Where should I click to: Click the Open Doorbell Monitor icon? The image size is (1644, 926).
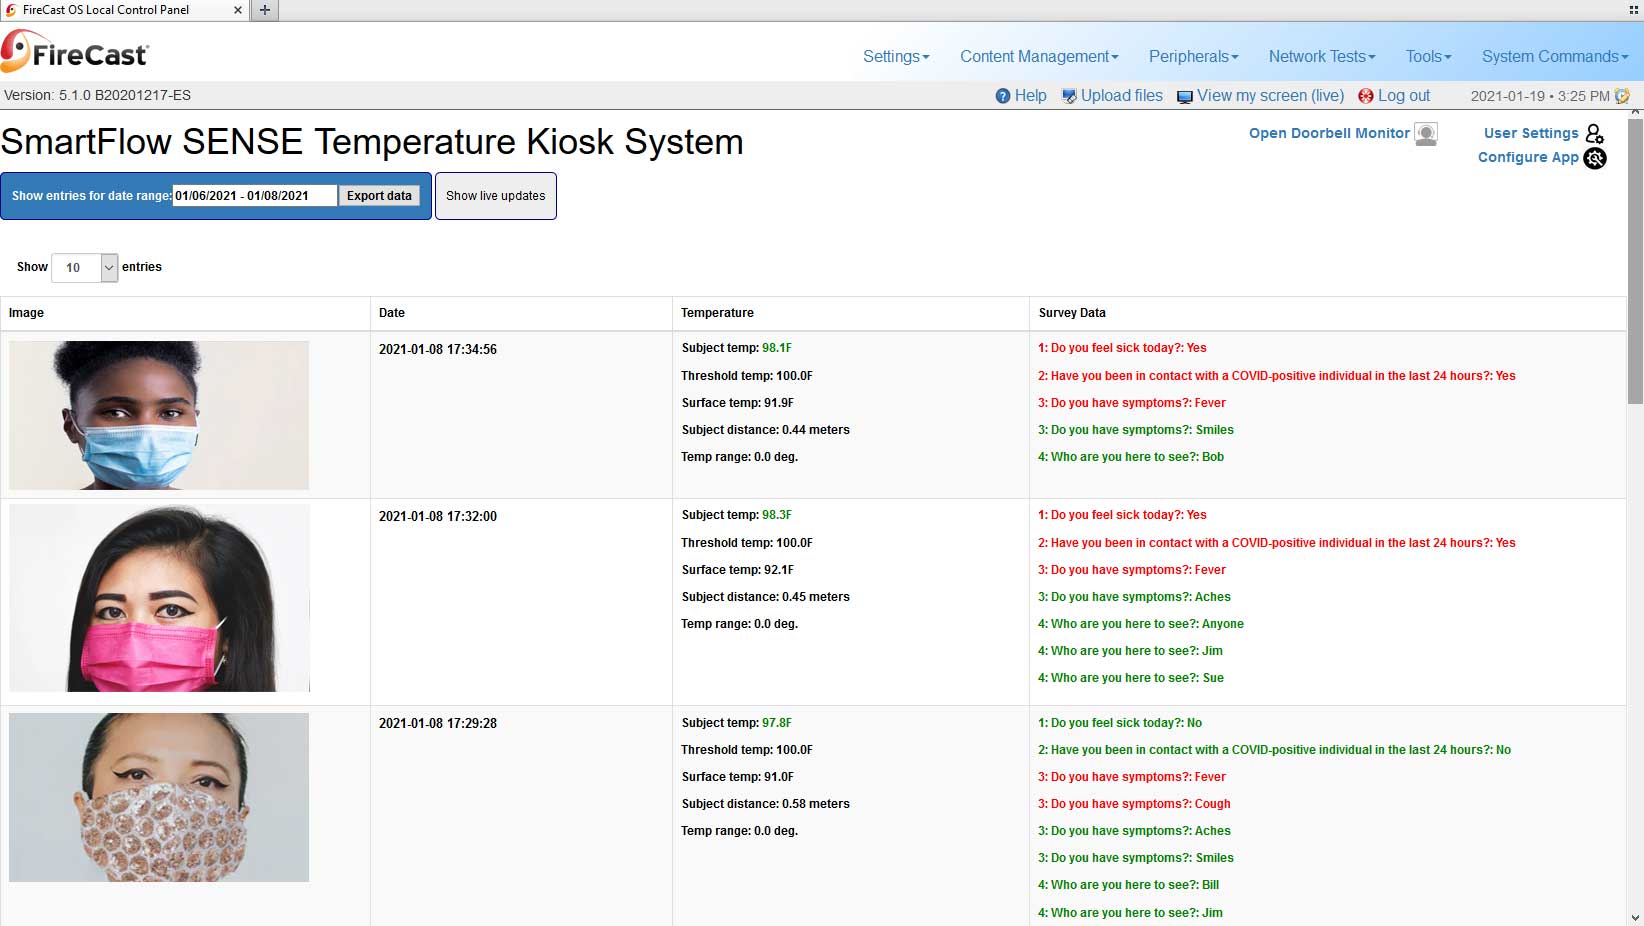[1426, 134]
